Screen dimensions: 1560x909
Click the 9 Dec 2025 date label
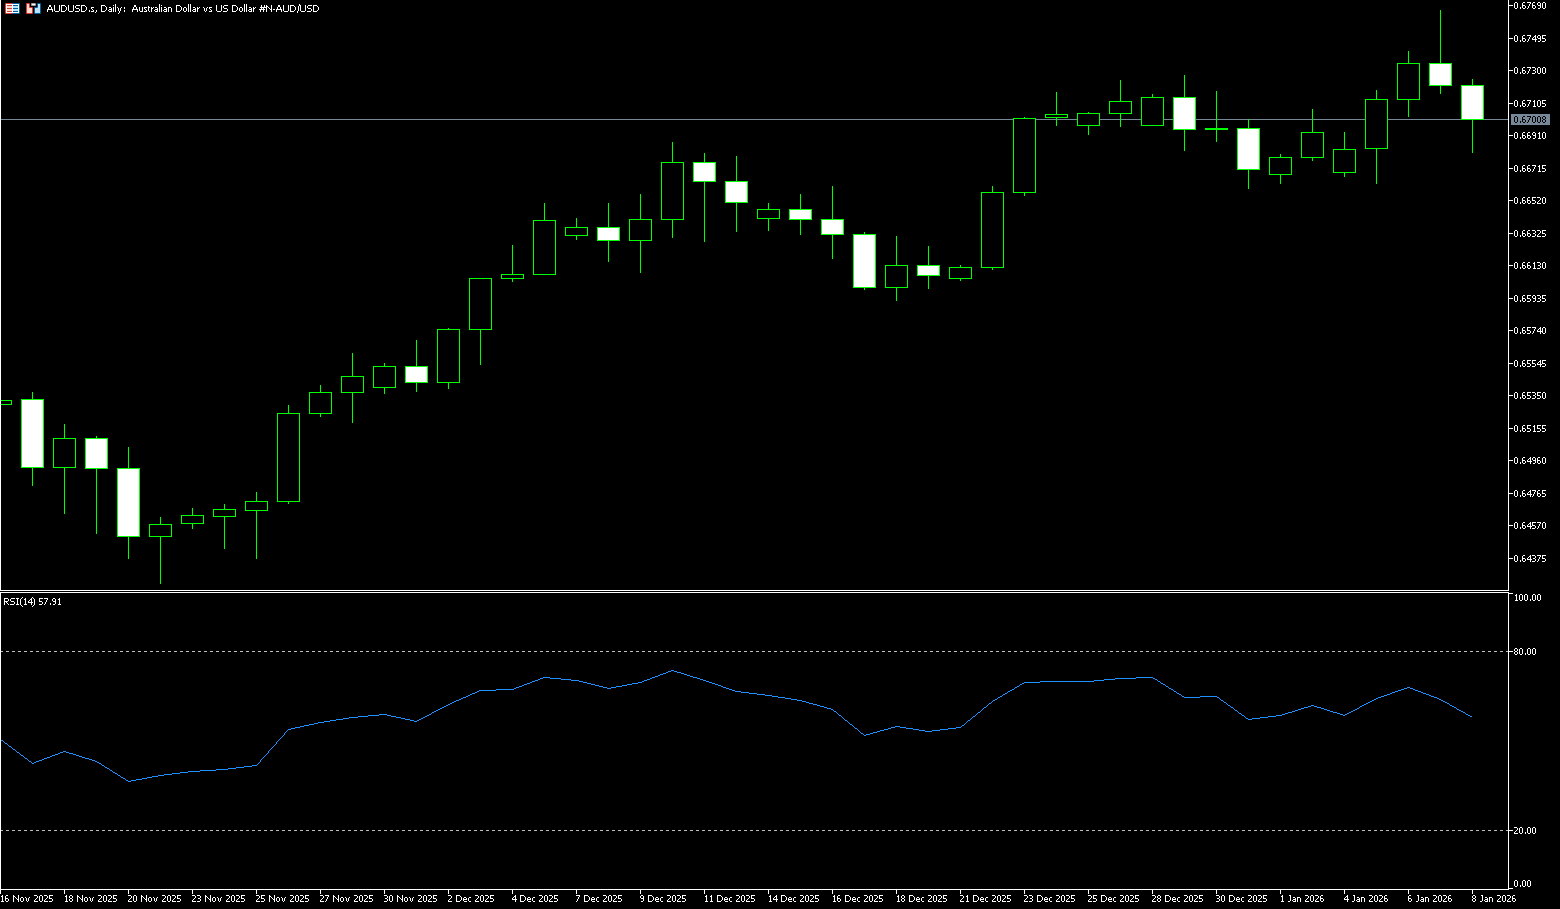point(662,899)
